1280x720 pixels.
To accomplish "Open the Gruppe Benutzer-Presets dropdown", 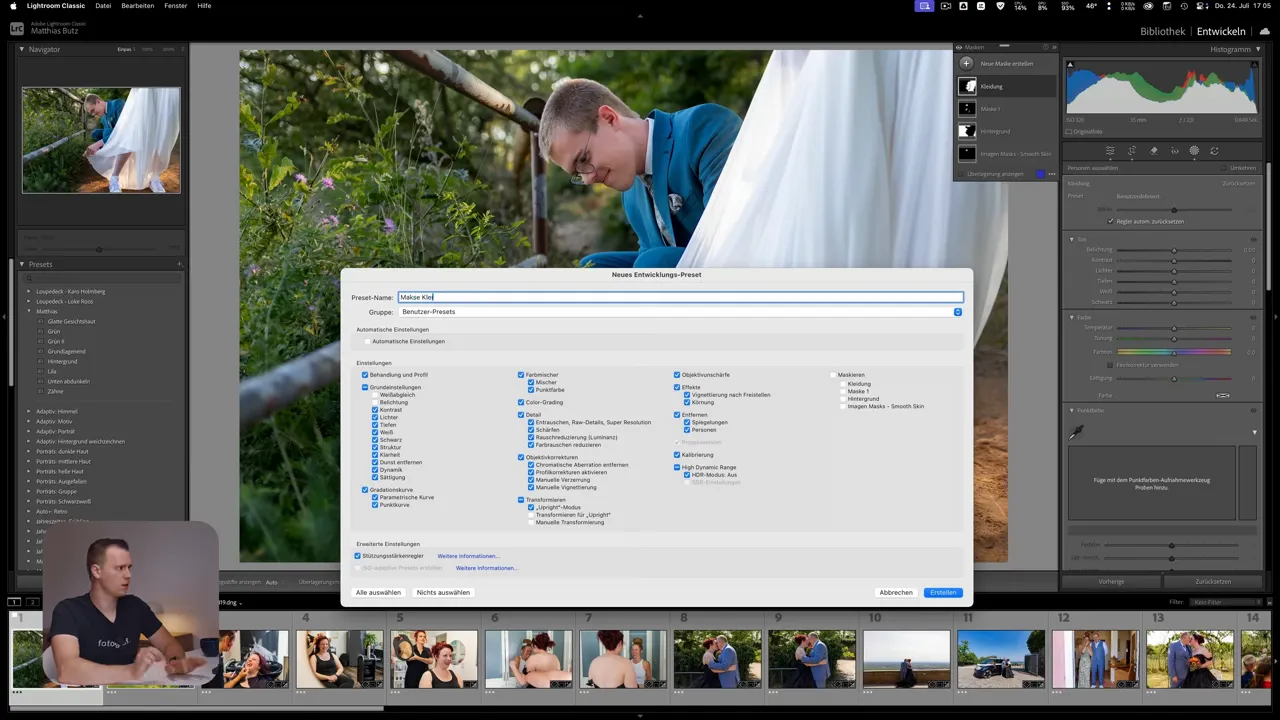I will [x=680, y=312].
